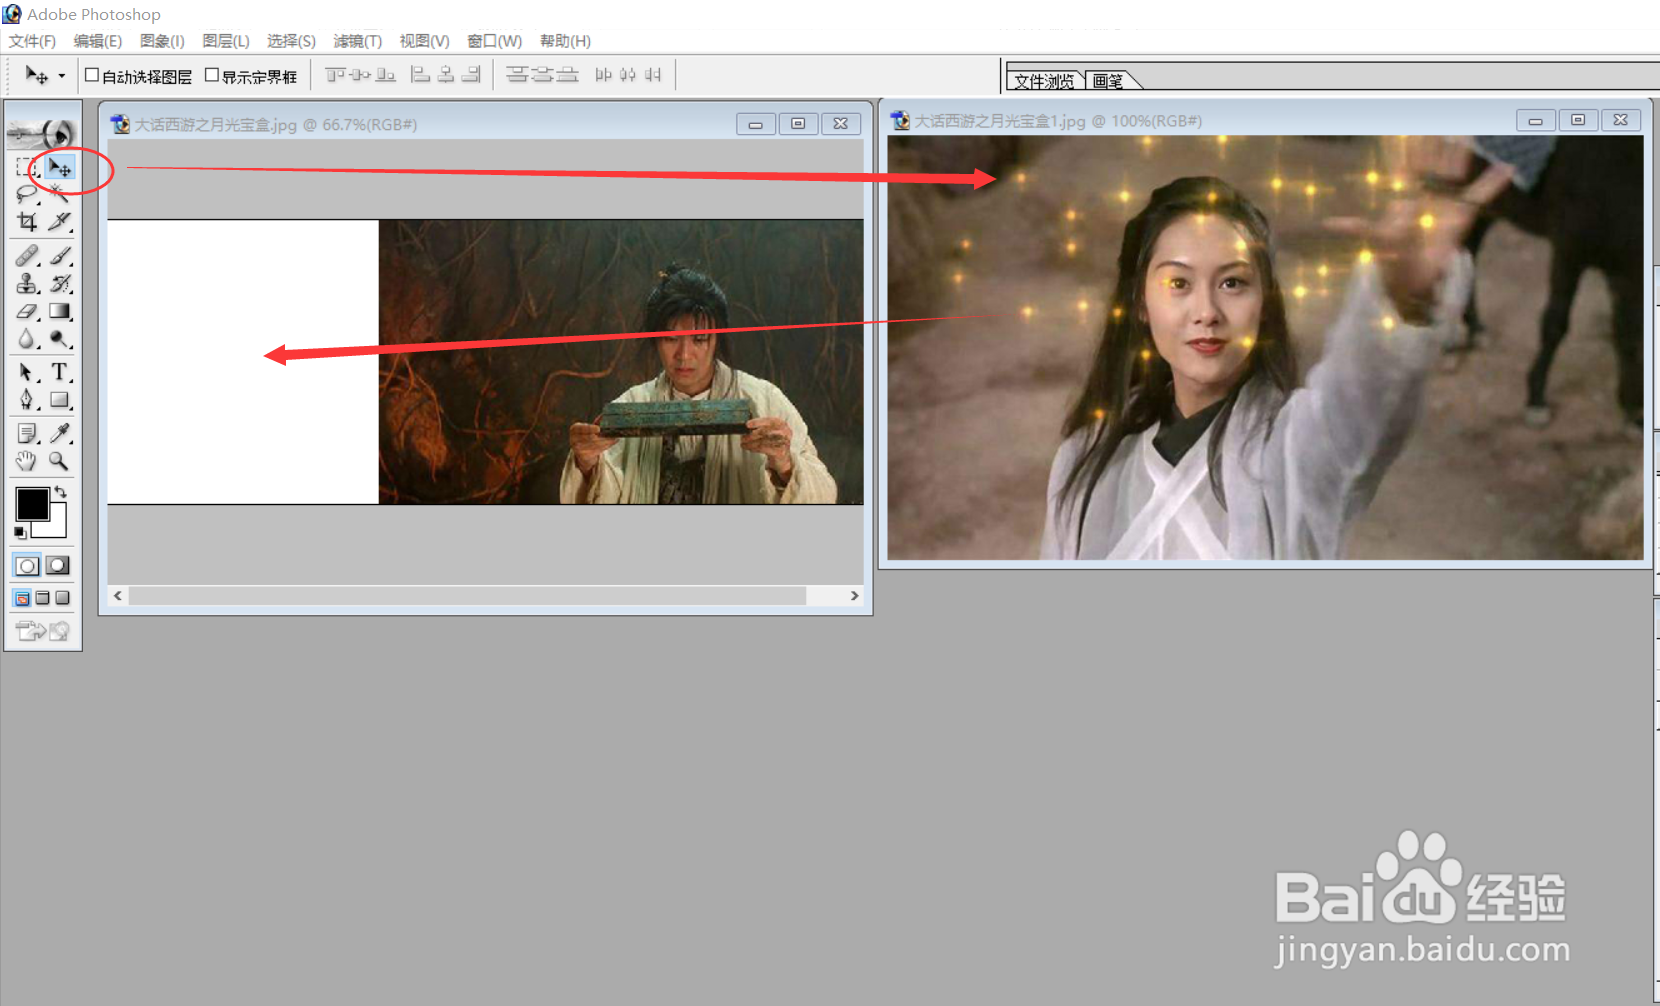Select the Brush tool
This screenshot has height=1006, width=1660.
tap(60, 256)
